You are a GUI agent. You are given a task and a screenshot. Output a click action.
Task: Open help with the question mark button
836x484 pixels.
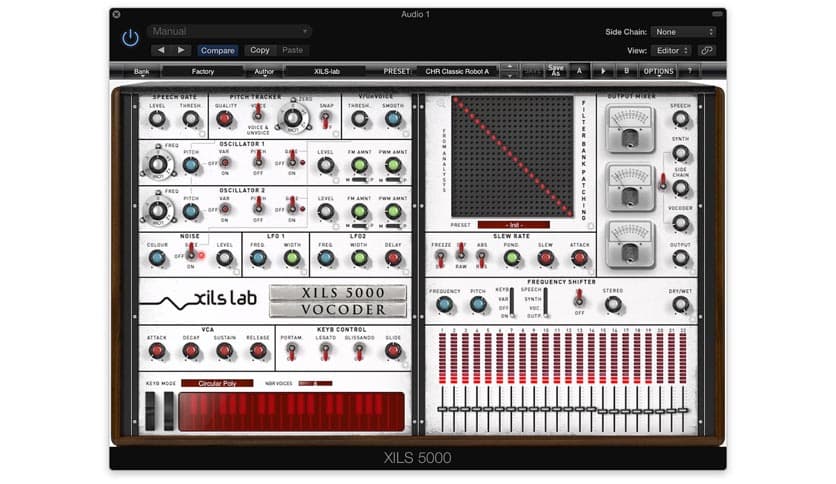click(689, 71)
